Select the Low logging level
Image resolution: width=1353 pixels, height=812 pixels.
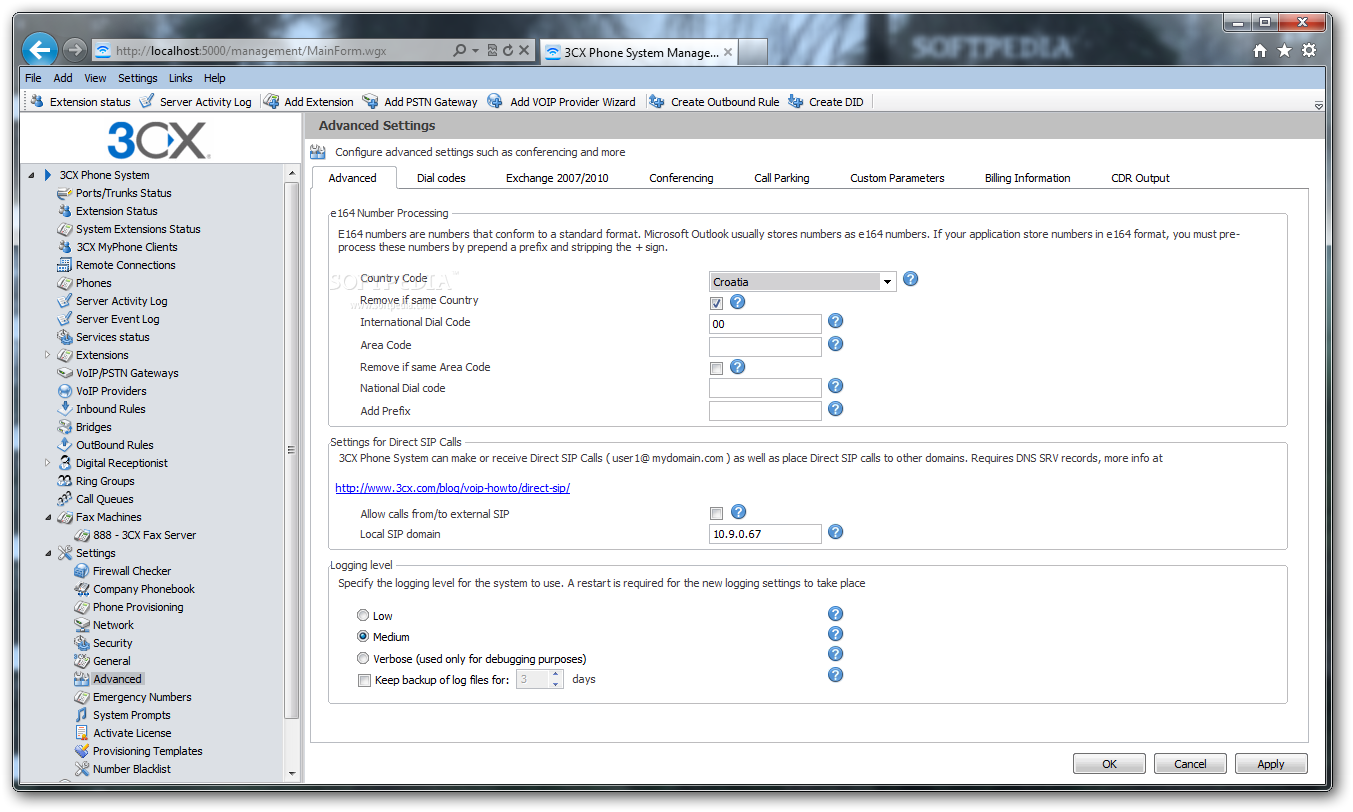coord(363,615)
